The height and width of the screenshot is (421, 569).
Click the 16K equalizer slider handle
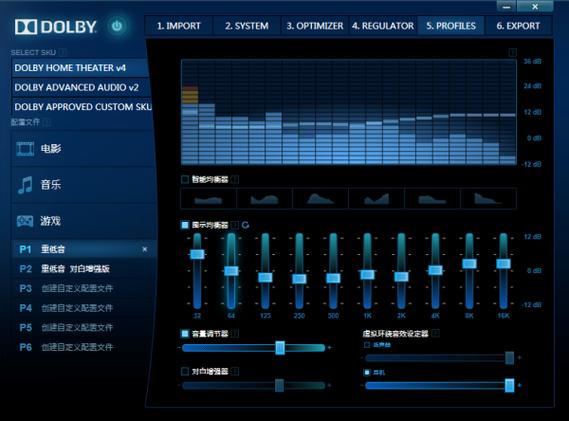point(503,264)
